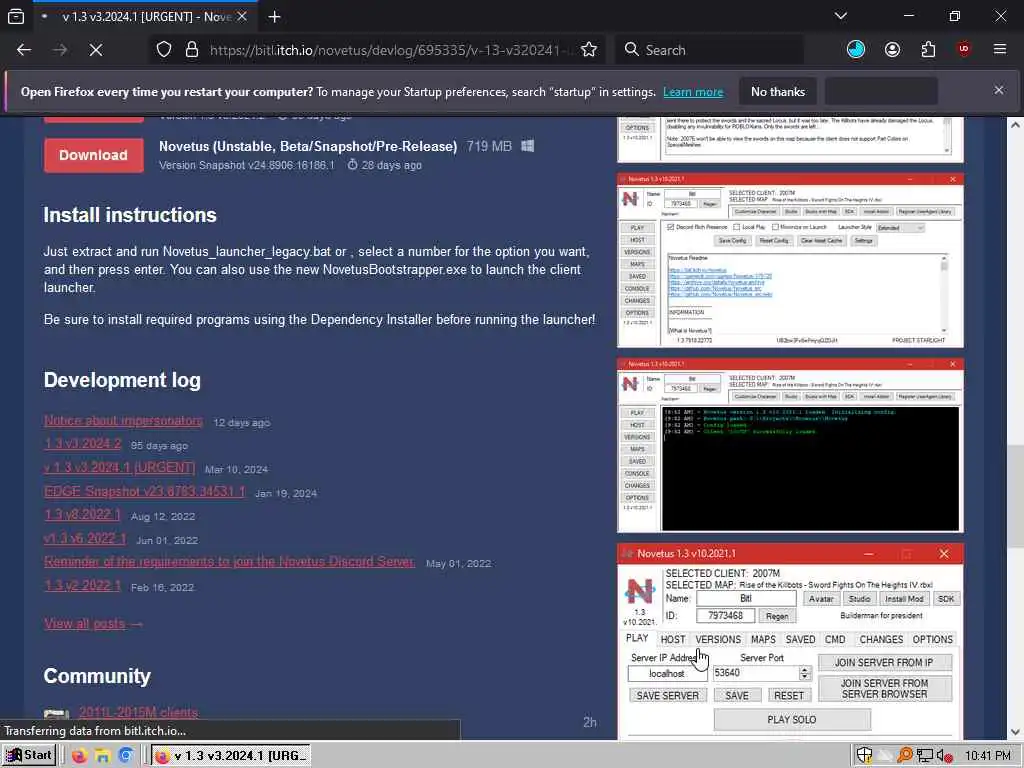
Task: Open the Firefox View icon
Action: point(16,16)
